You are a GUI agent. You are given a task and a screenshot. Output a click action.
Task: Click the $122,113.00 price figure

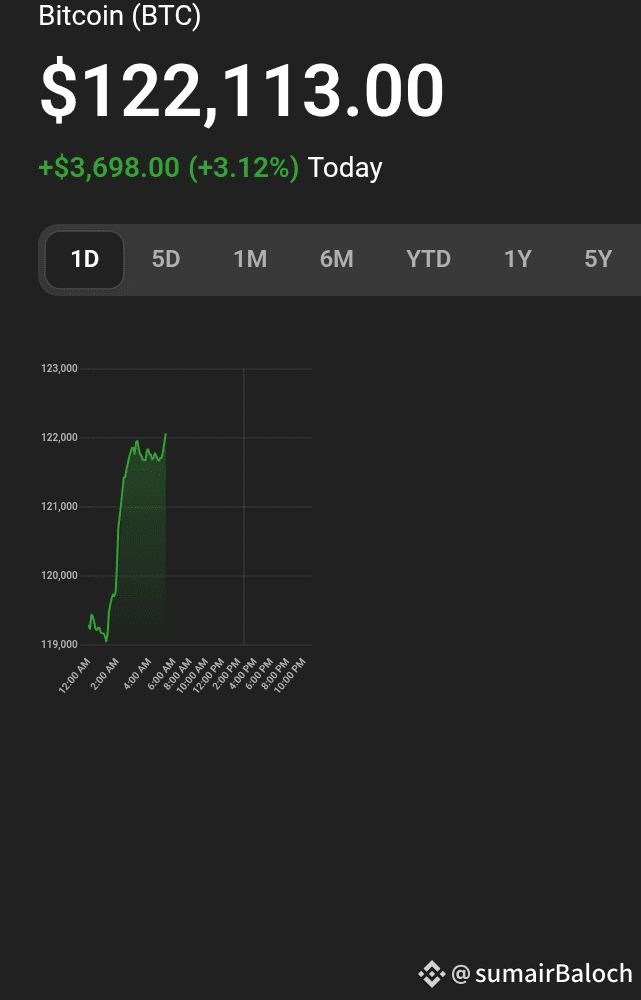241,92
